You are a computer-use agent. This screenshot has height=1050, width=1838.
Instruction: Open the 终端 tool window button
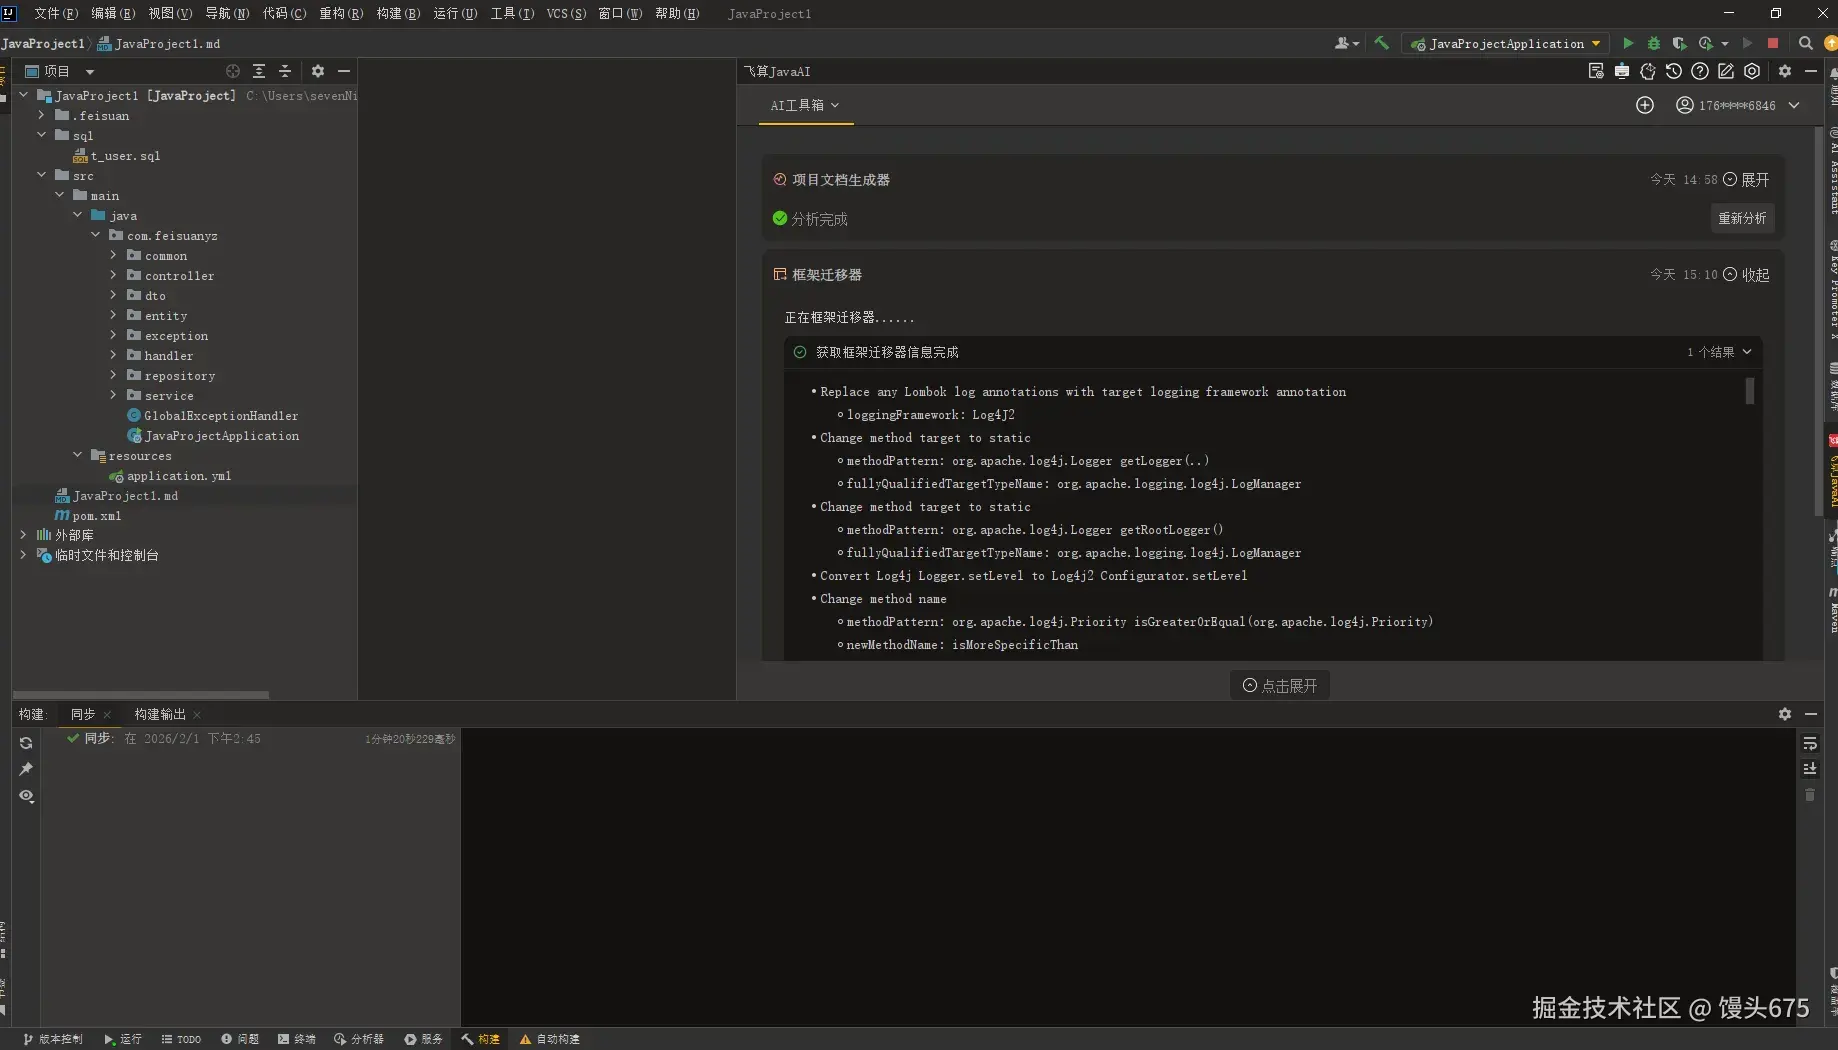point(297,1039)
